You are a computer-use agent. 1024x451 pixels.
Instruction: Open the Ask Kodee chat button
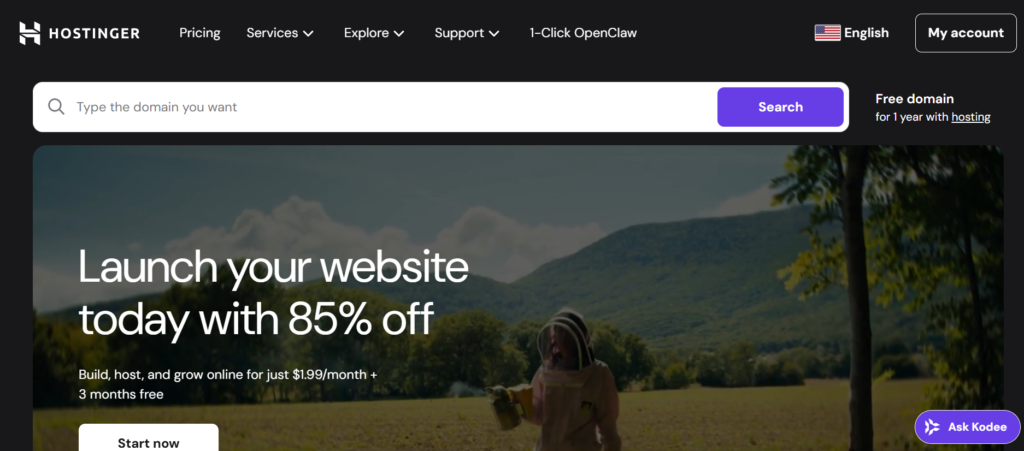(968, 427)
